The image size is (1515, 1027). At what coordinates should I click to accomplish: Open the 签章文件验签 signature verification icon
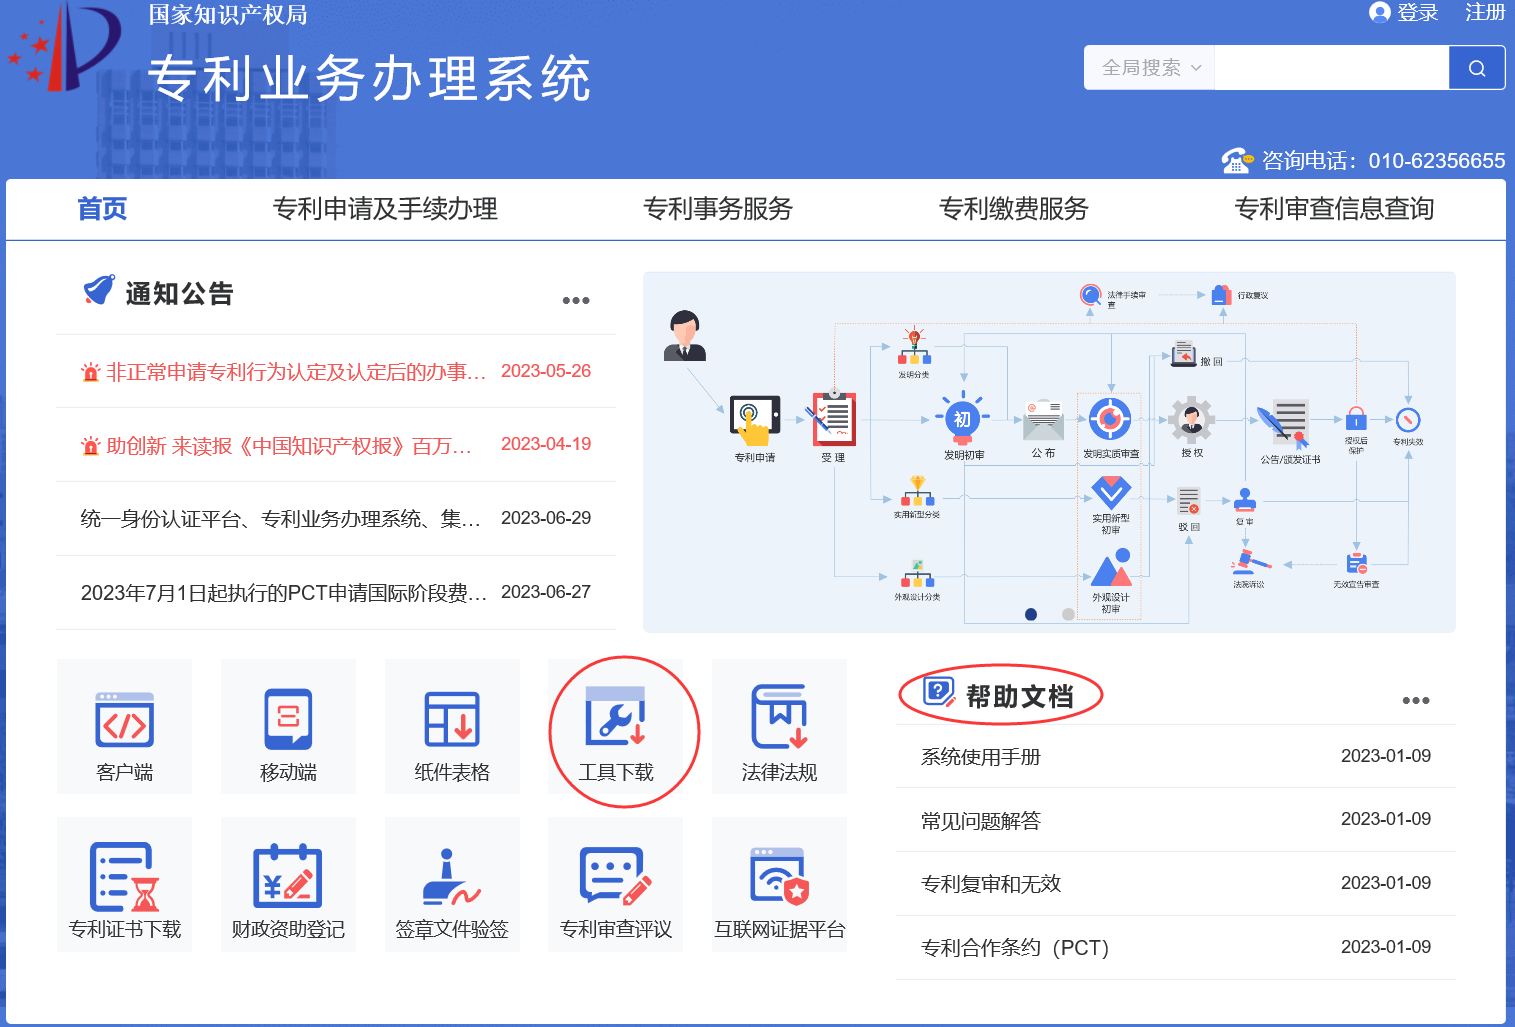[452, 884]
